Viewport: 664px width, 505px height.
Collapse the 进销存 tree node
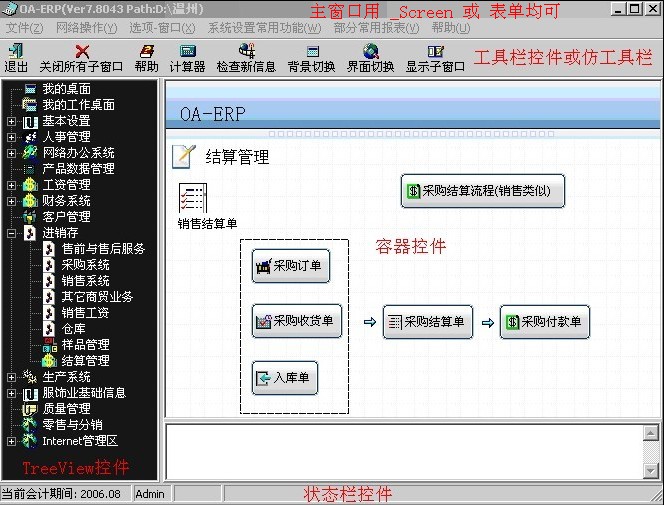tap(11, 233)
